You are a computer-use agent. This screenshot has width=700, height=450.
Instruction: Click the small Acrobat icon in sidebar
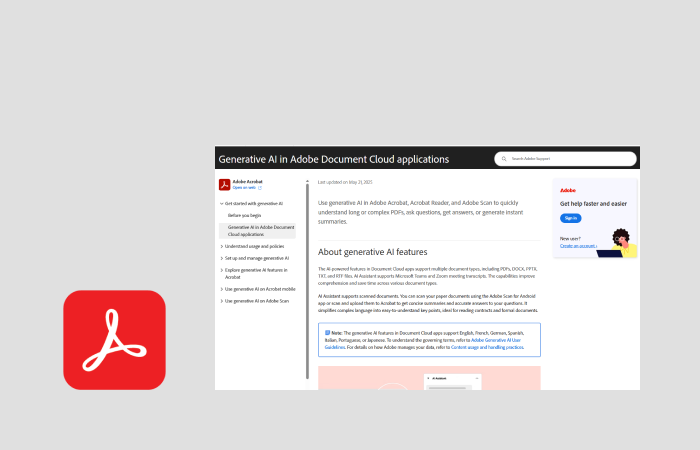coord(224,184)
